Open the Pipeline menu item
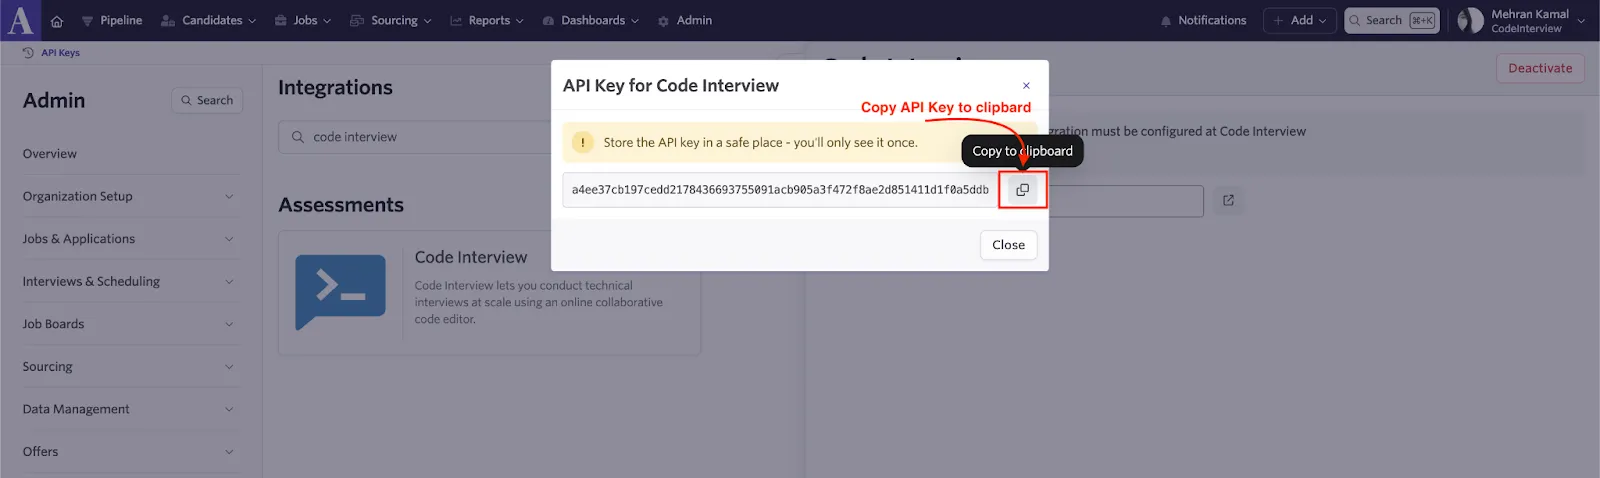This screenshot has height=478, width=1600. tap(112, 20)
